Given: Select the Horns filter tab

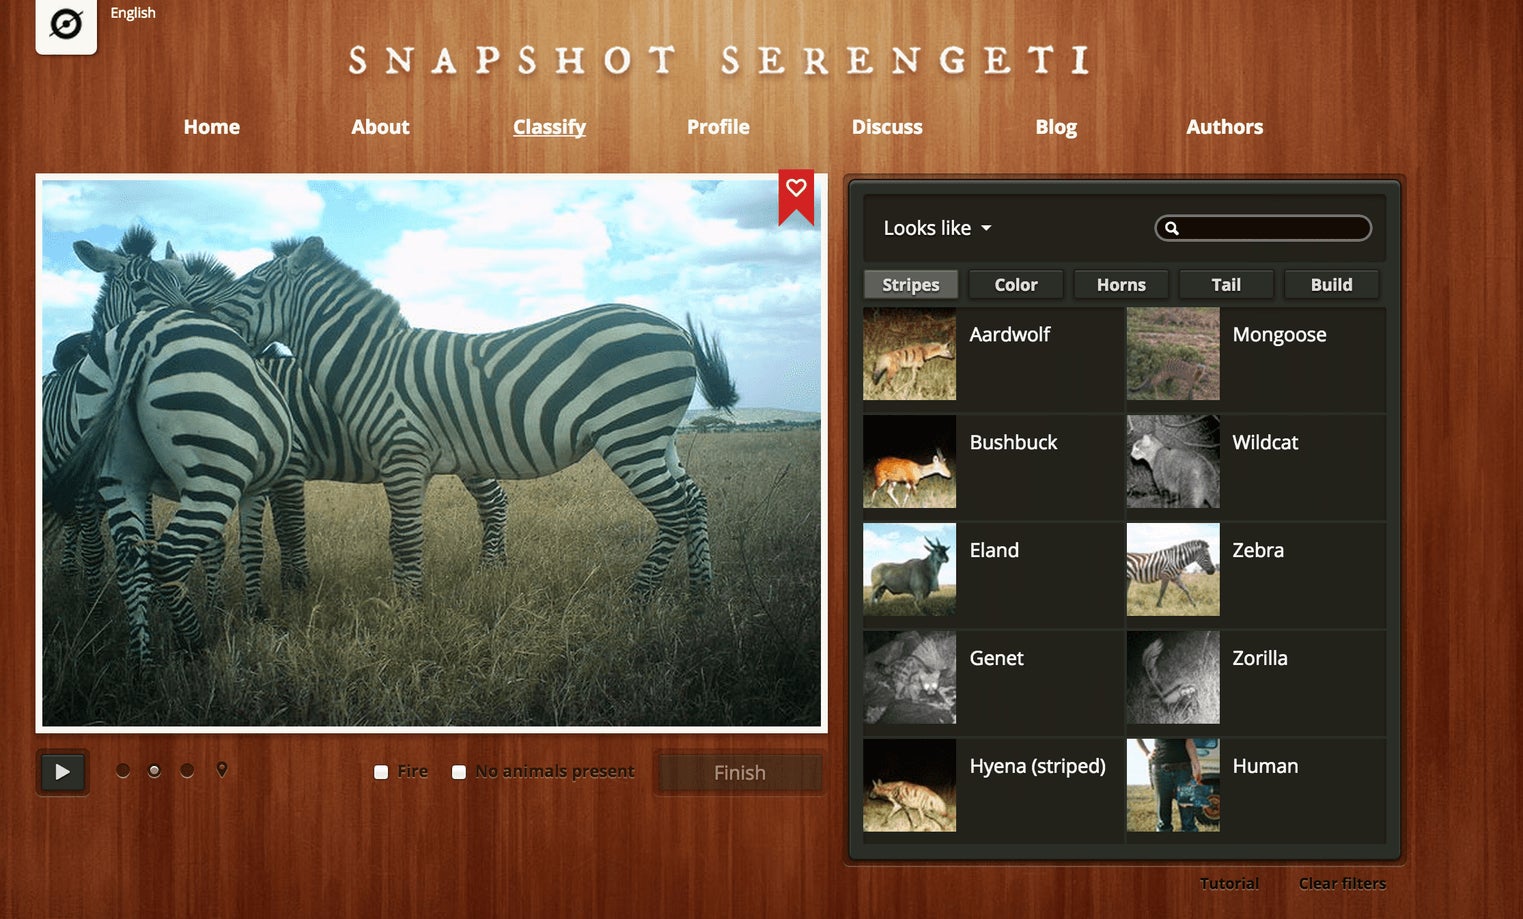Looking at the screenshot, I should tap(1121, 285).
